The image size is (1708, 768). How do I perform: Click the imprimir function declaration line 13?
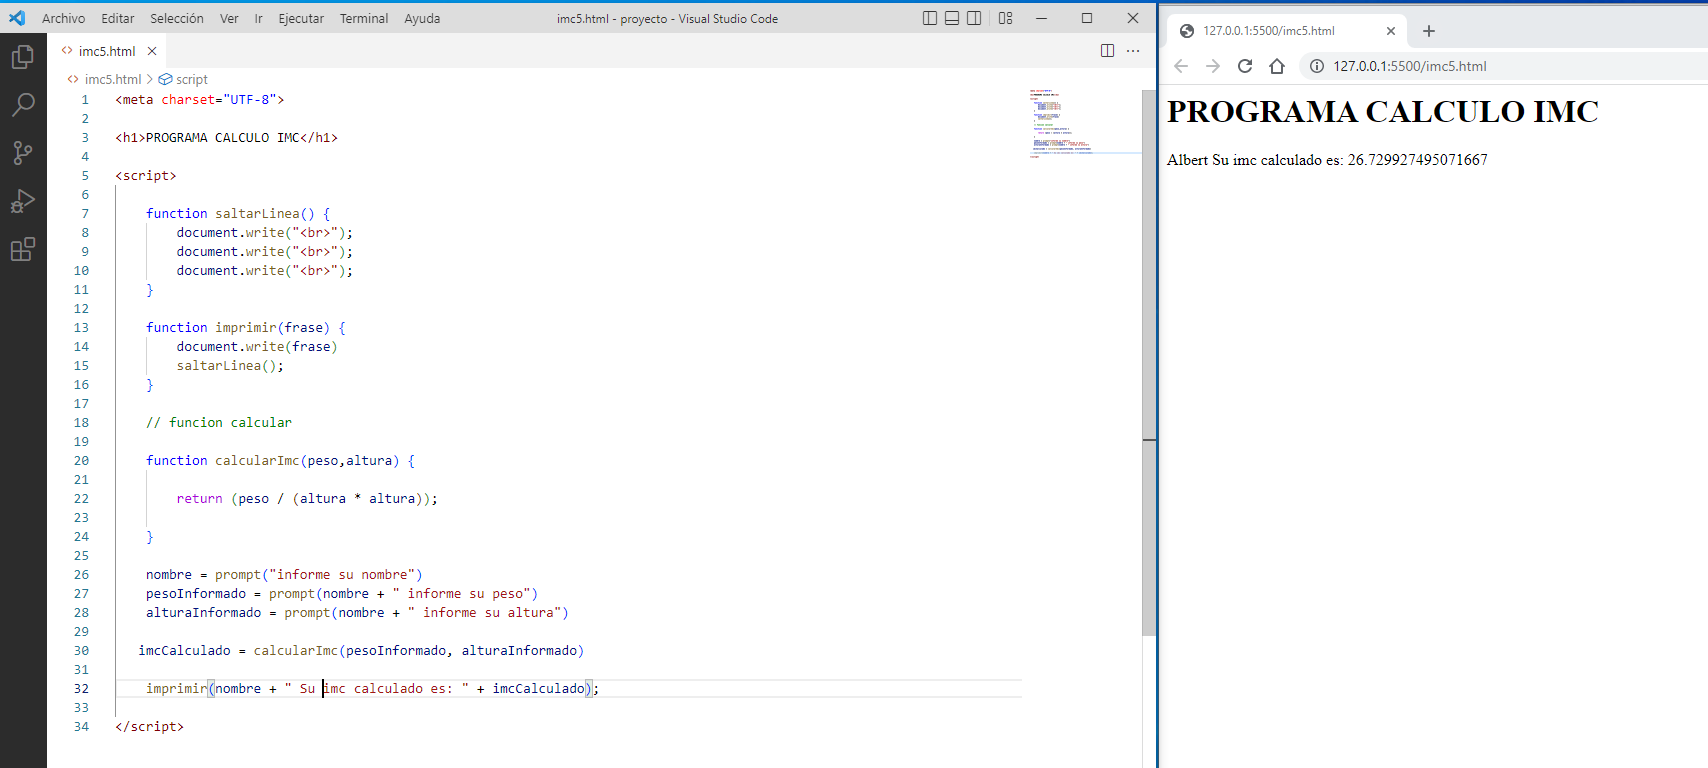tap(246, 328)
